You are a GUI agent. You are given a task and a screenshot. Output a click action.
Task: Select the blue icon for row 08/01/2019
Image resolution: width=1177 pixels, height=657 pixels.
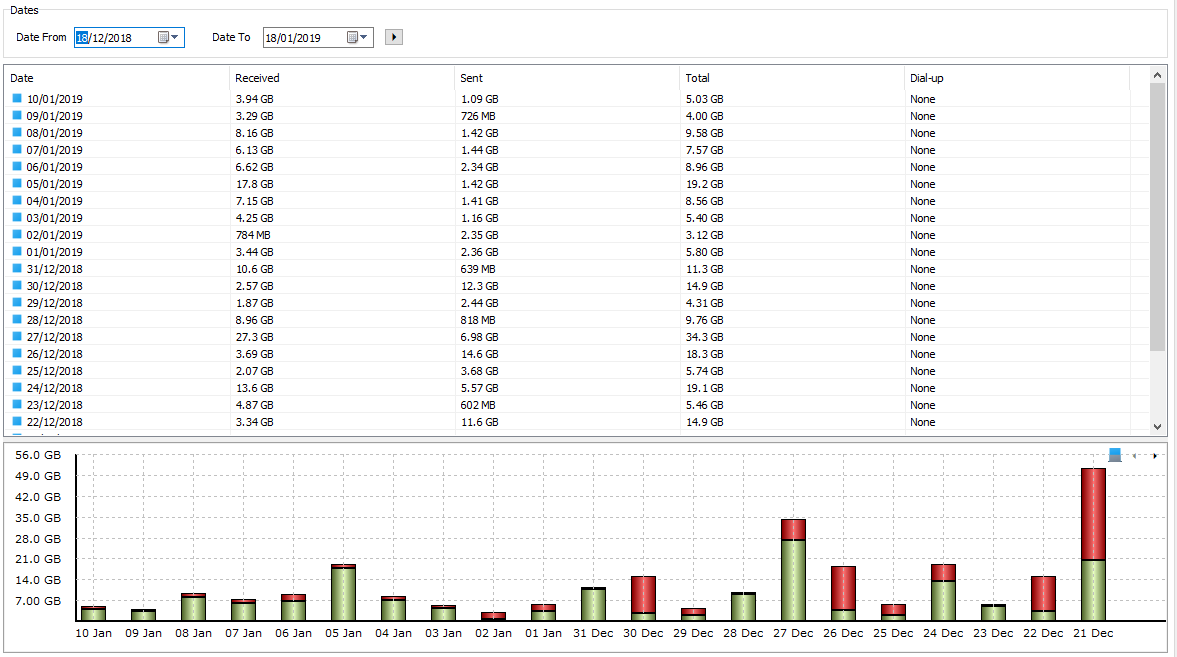[x=17, y=132]
